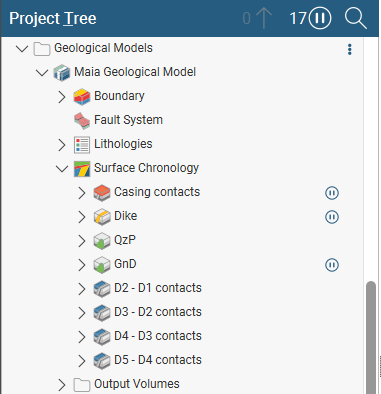Toggle the pause icon on GnD row
This screenshot has height=394, width=381.
tap(332, 265)
